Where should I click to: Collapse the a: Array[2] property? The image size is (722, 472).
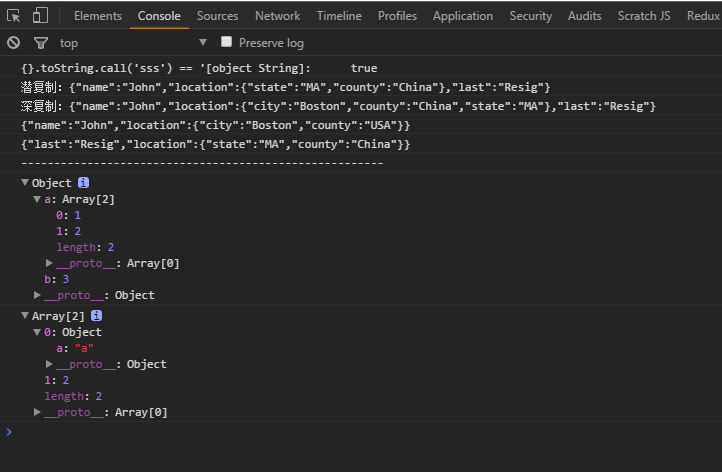coord(37,199)
